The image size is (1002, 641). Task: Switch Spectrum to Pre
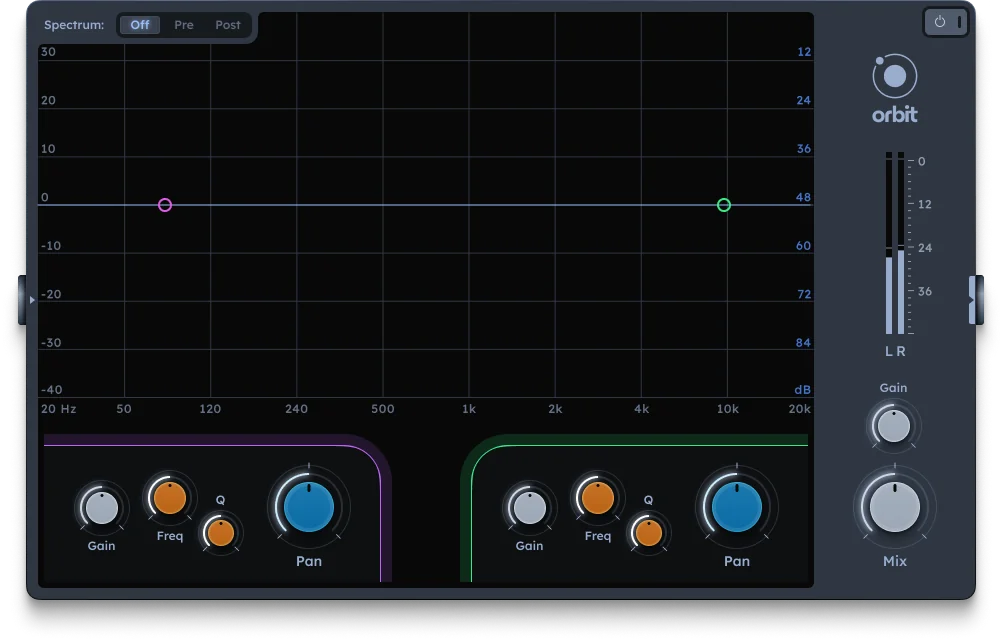pos(184,25)
